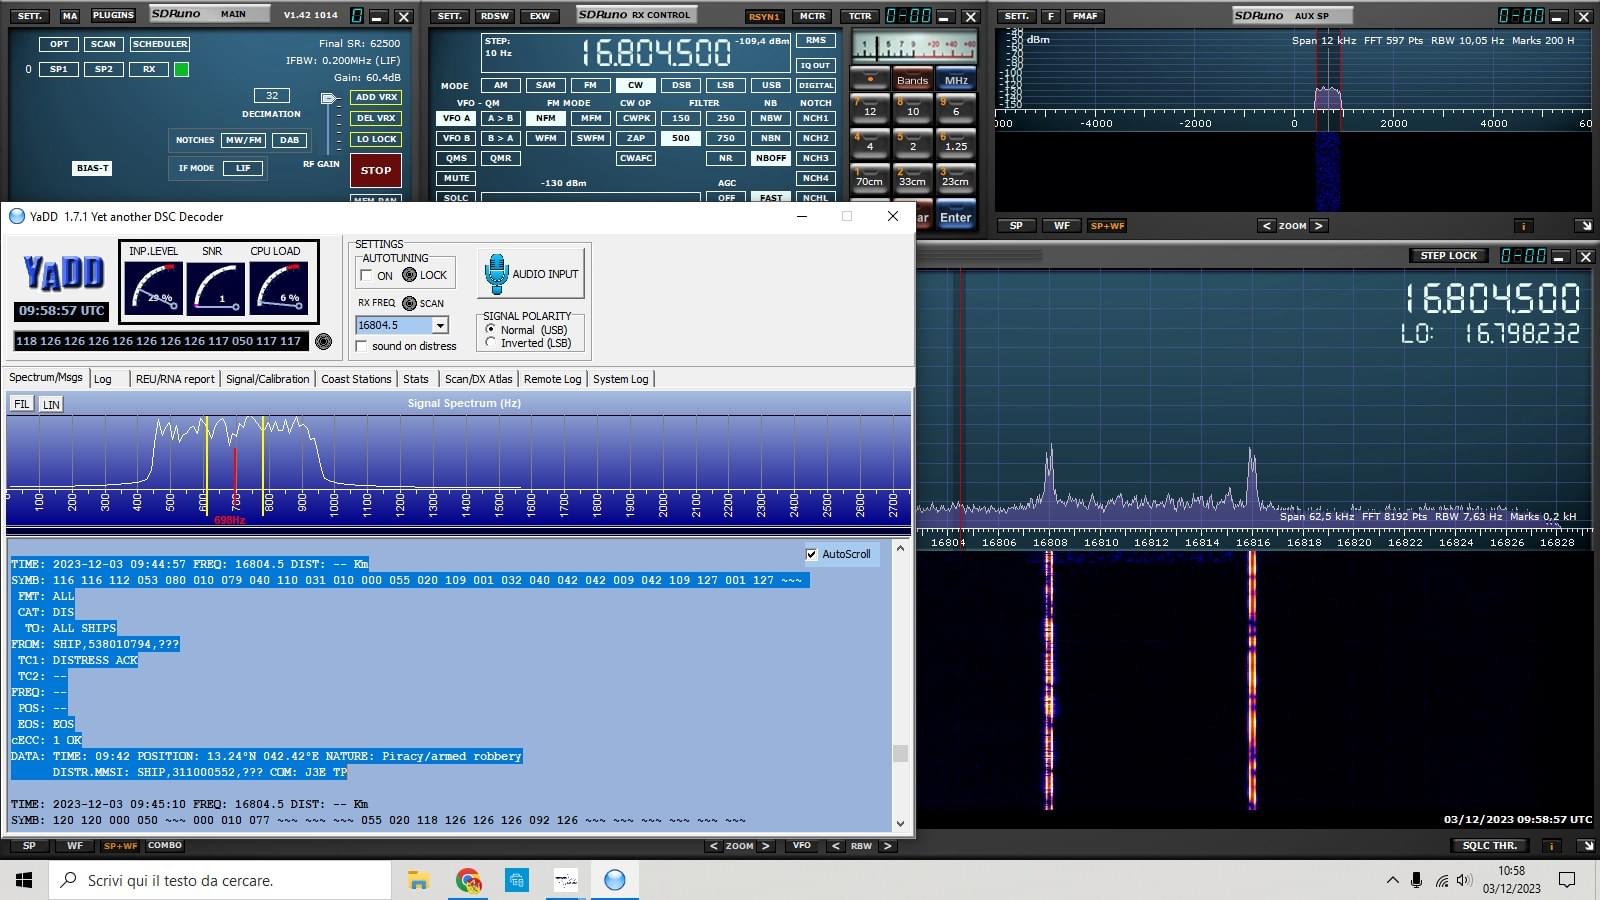Image resolution: width=1600 pixels, height=900 pixels.
Task: Click the microphone icon in system tray
Action: coord(1416,880)
